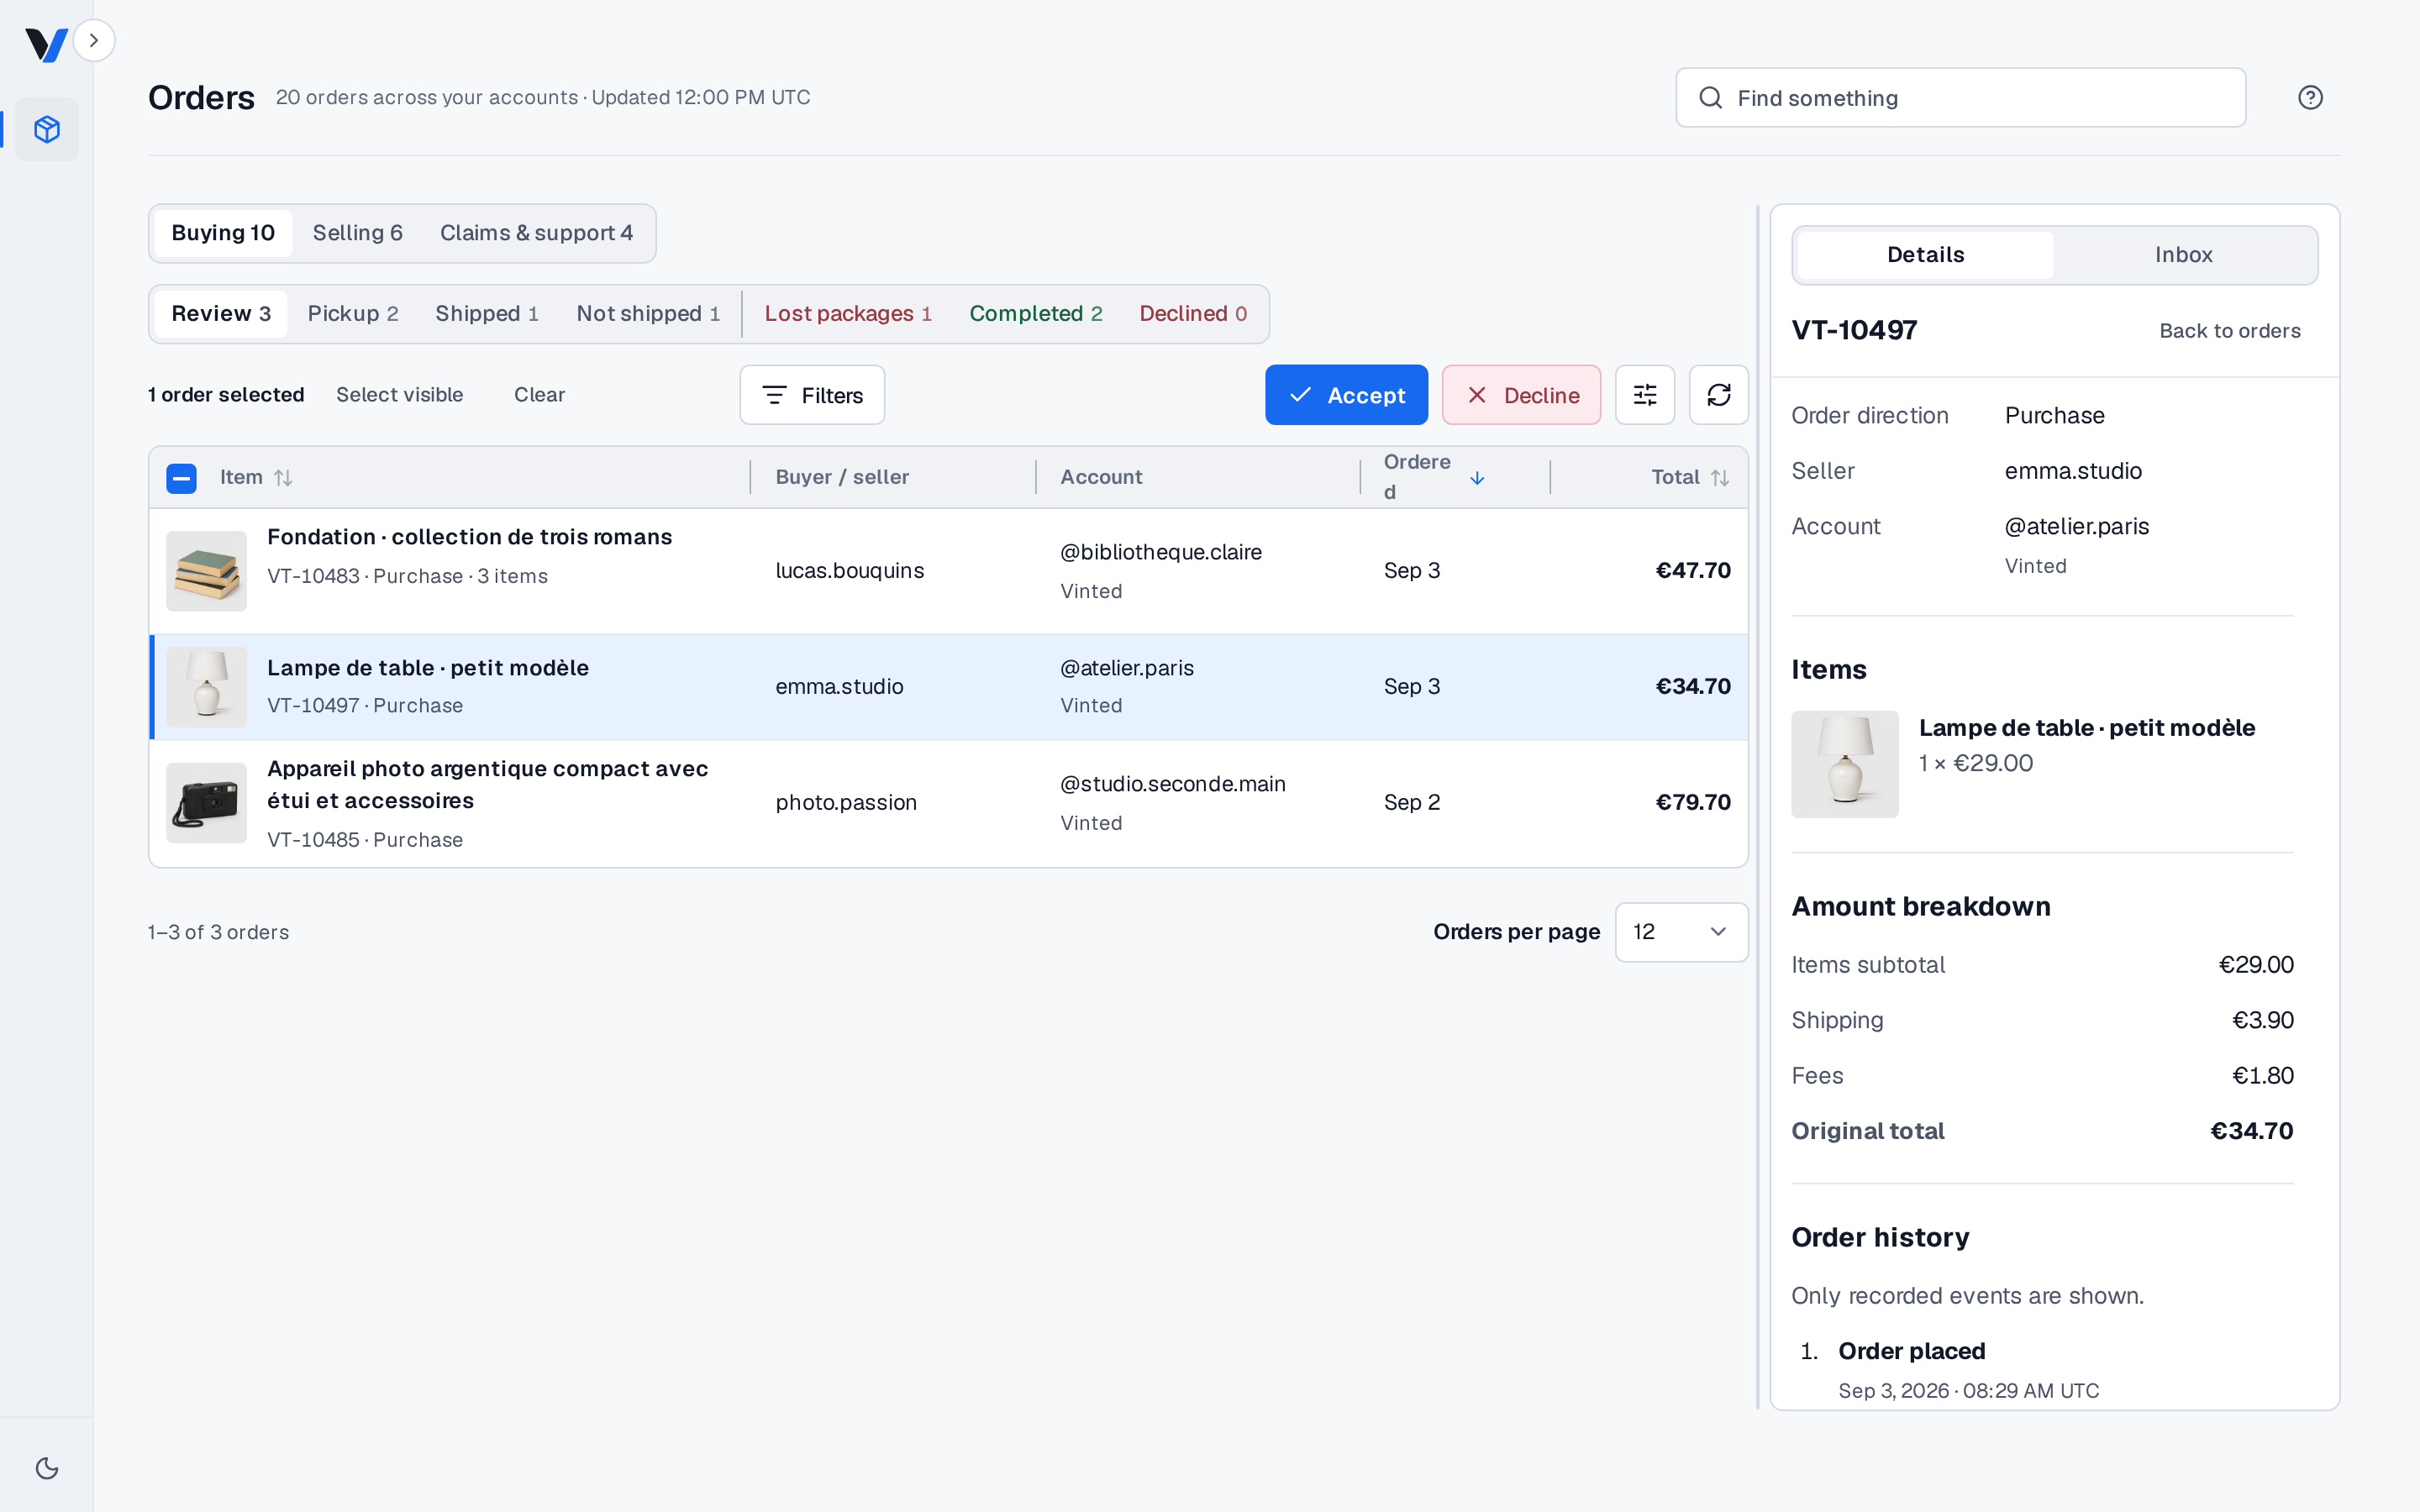Click the Buyer / seller column header
Viewport: 2420px width, 1512px height.
tap(842, 477)
